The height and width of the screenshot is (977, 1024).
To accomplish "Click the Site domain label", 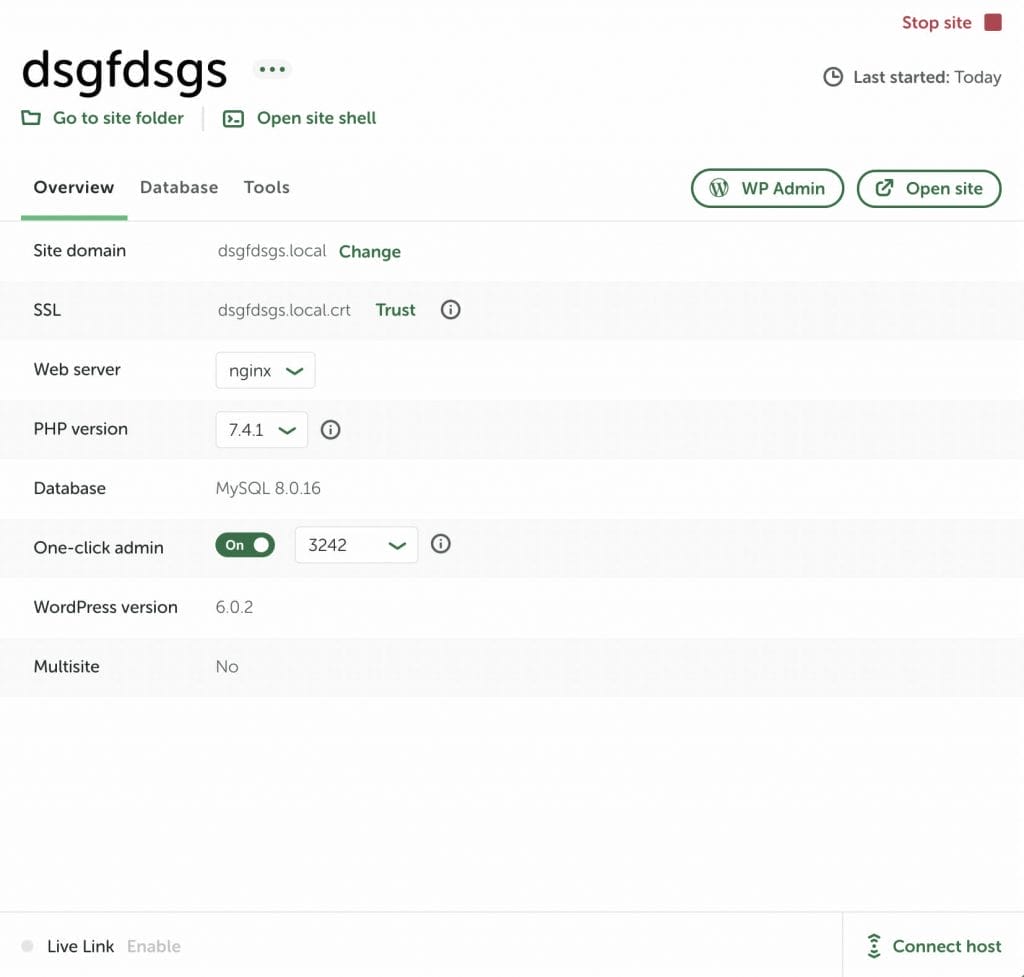I will pyautogui.click(x=80, y=251).
